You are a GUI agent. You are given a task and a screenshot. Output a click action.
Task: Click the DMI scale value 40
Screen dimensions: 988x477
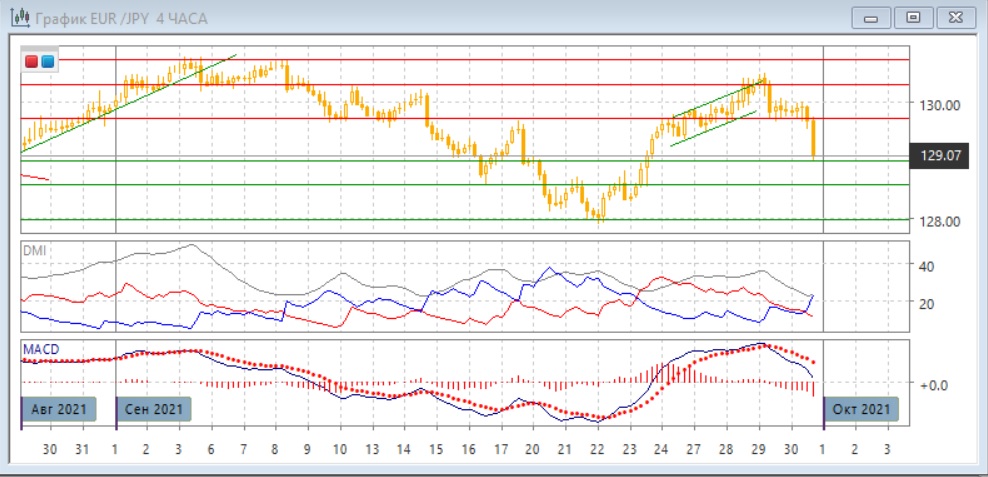[926, 266]
